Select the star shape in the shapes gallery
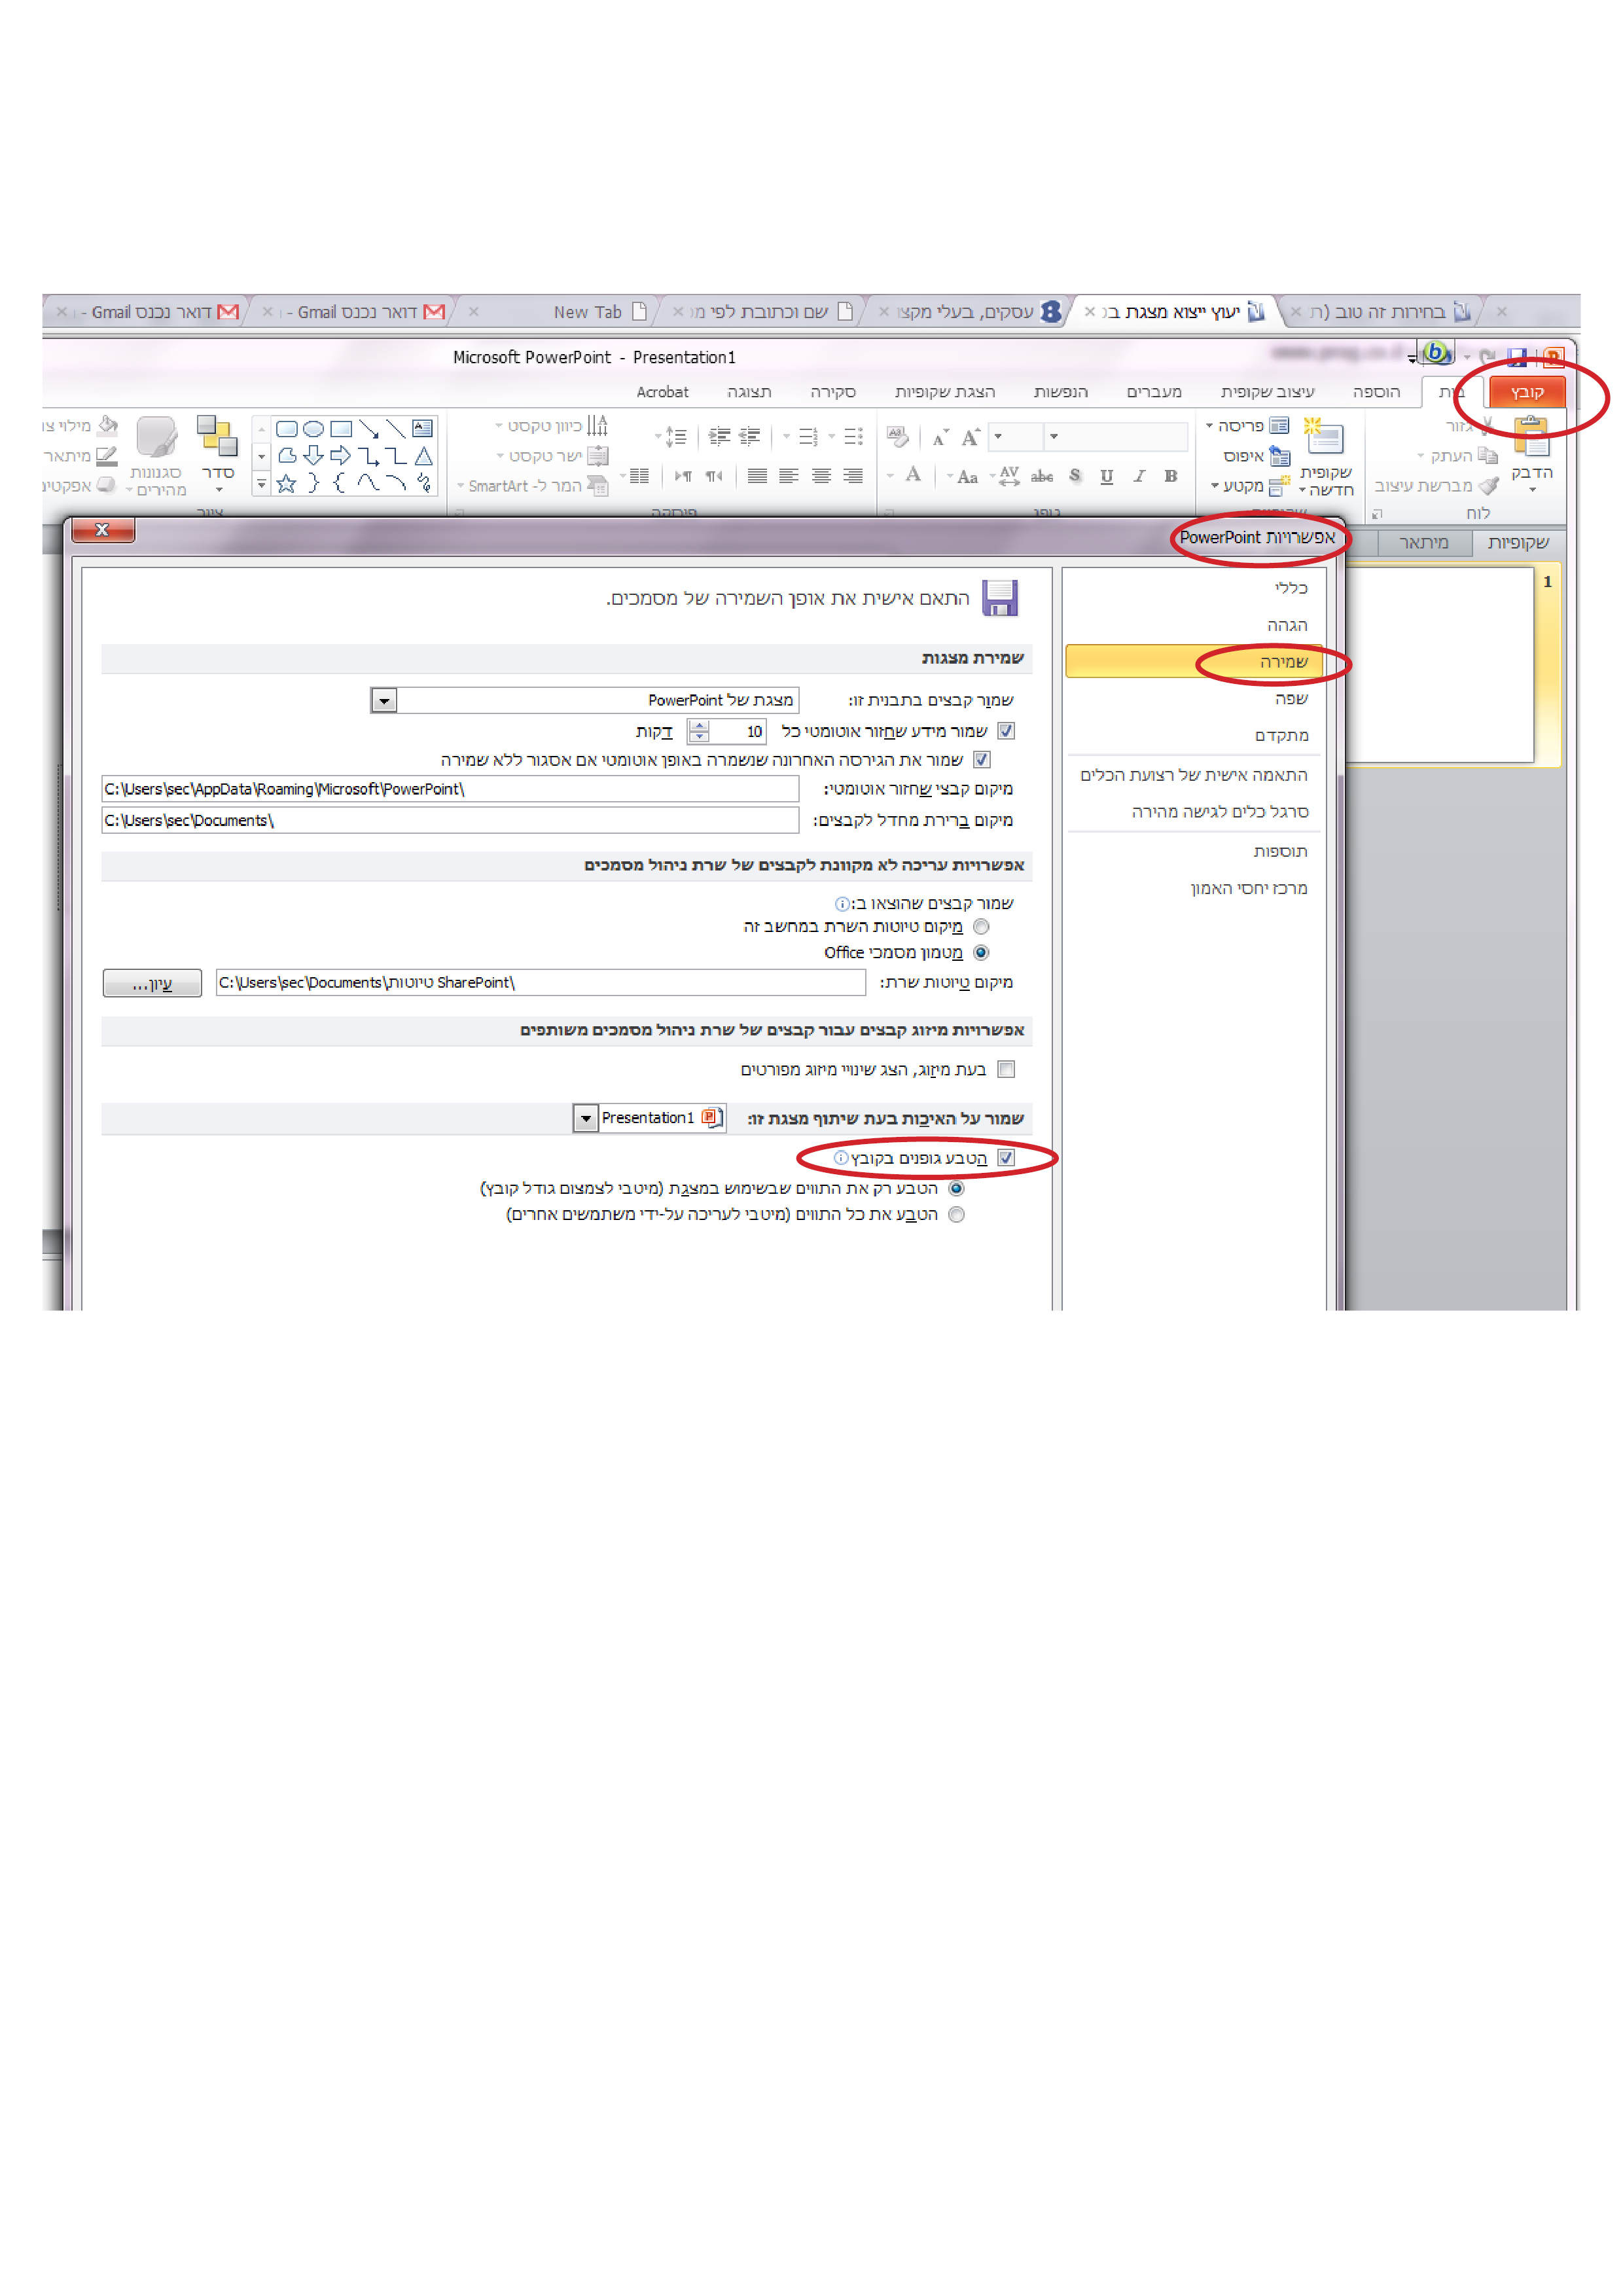Viewport: 1623px width, 2296px height. [286, 484]
